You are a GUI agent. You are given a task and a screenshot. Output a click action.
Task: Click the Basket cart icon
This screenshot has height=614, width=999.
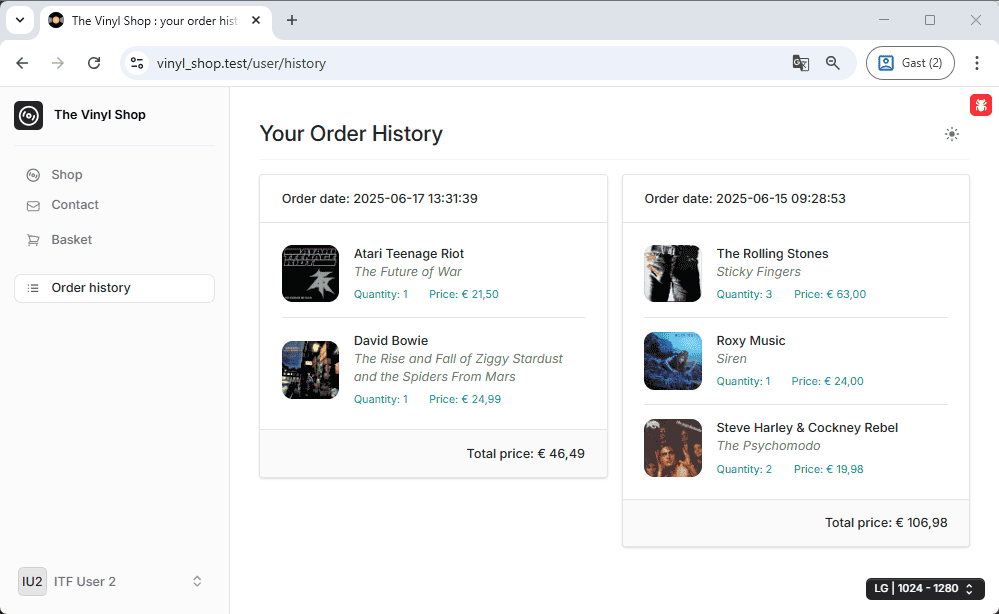[33, 240]
